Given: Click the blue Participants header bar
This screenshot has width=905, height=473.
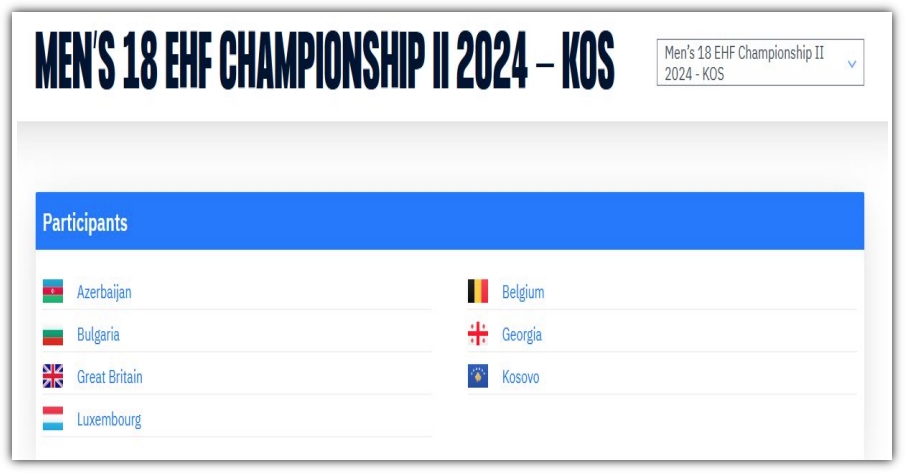Looking at the screenshot, I should click(450, 221).
